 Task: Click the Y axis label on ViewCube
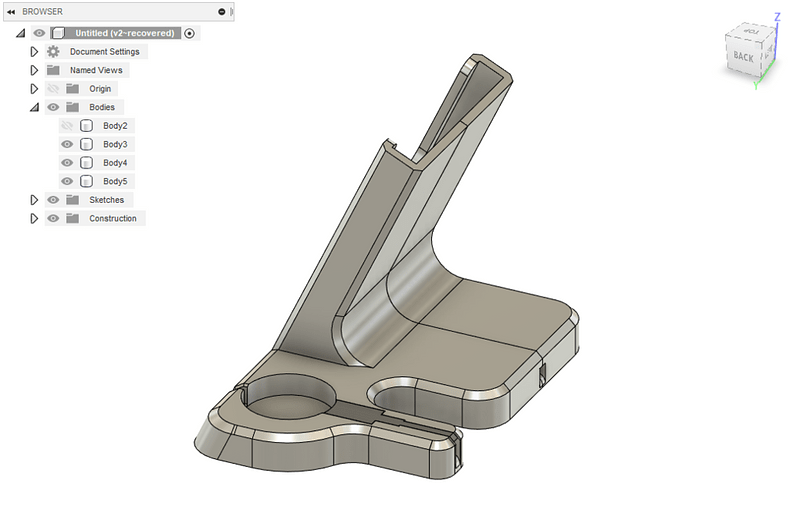pyautogui.click(x=756, y=86)
